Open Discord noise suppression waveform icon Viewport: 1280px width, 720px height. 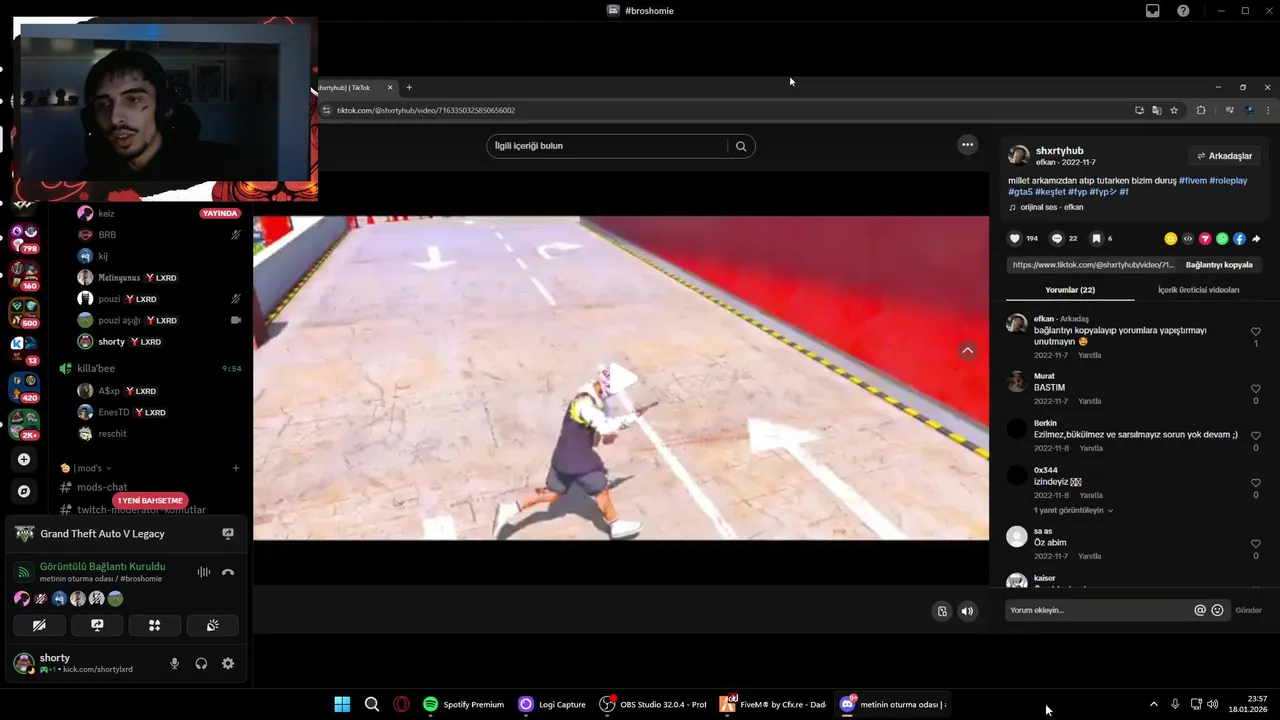tap(204, 572)
